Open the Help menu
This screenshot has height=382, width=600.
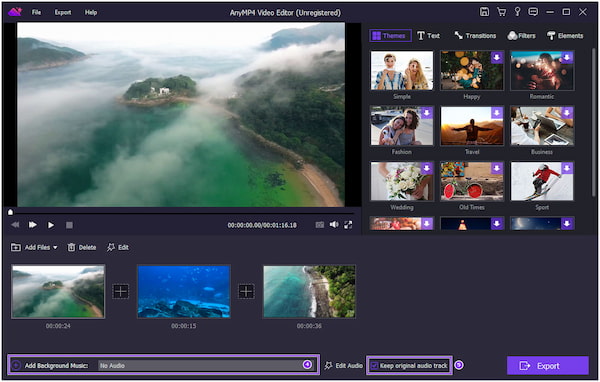point(91,12)
